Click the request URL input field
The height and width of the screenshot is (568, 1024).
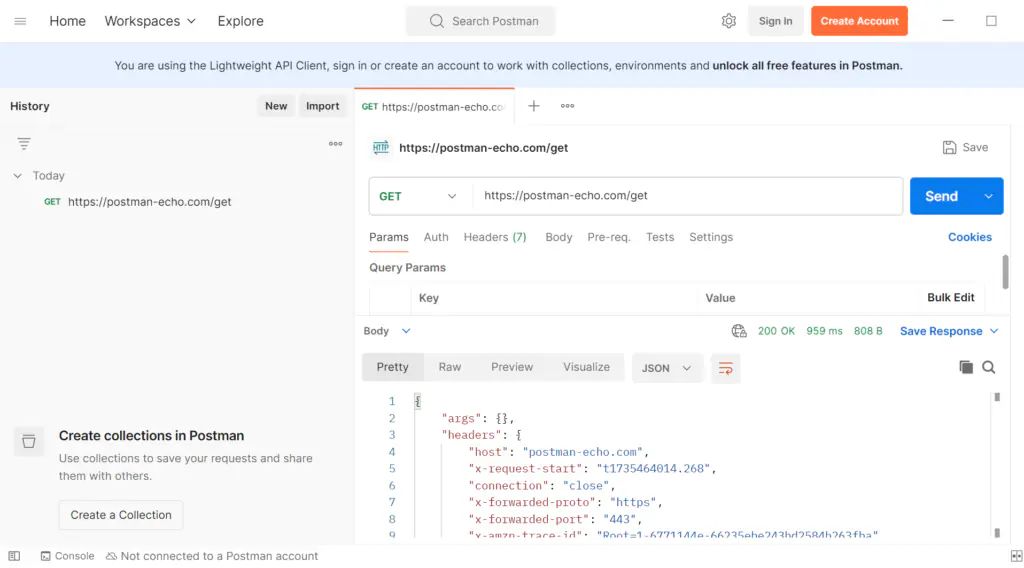coord(687,196)
